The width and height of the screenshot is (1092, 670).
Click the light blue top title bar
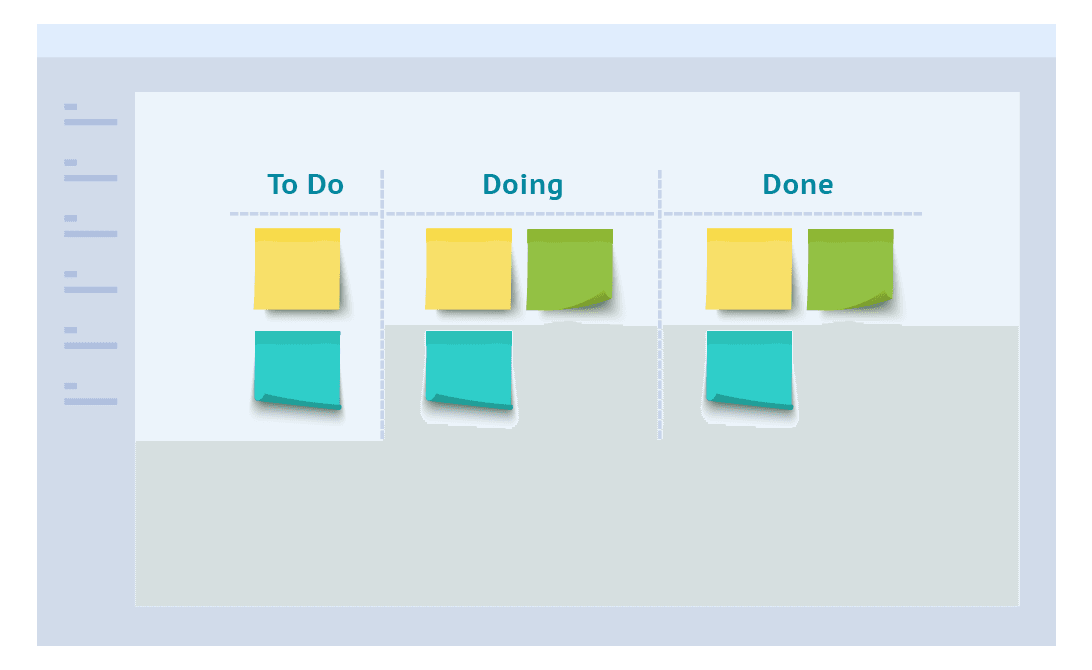click(x=546, y=40)
